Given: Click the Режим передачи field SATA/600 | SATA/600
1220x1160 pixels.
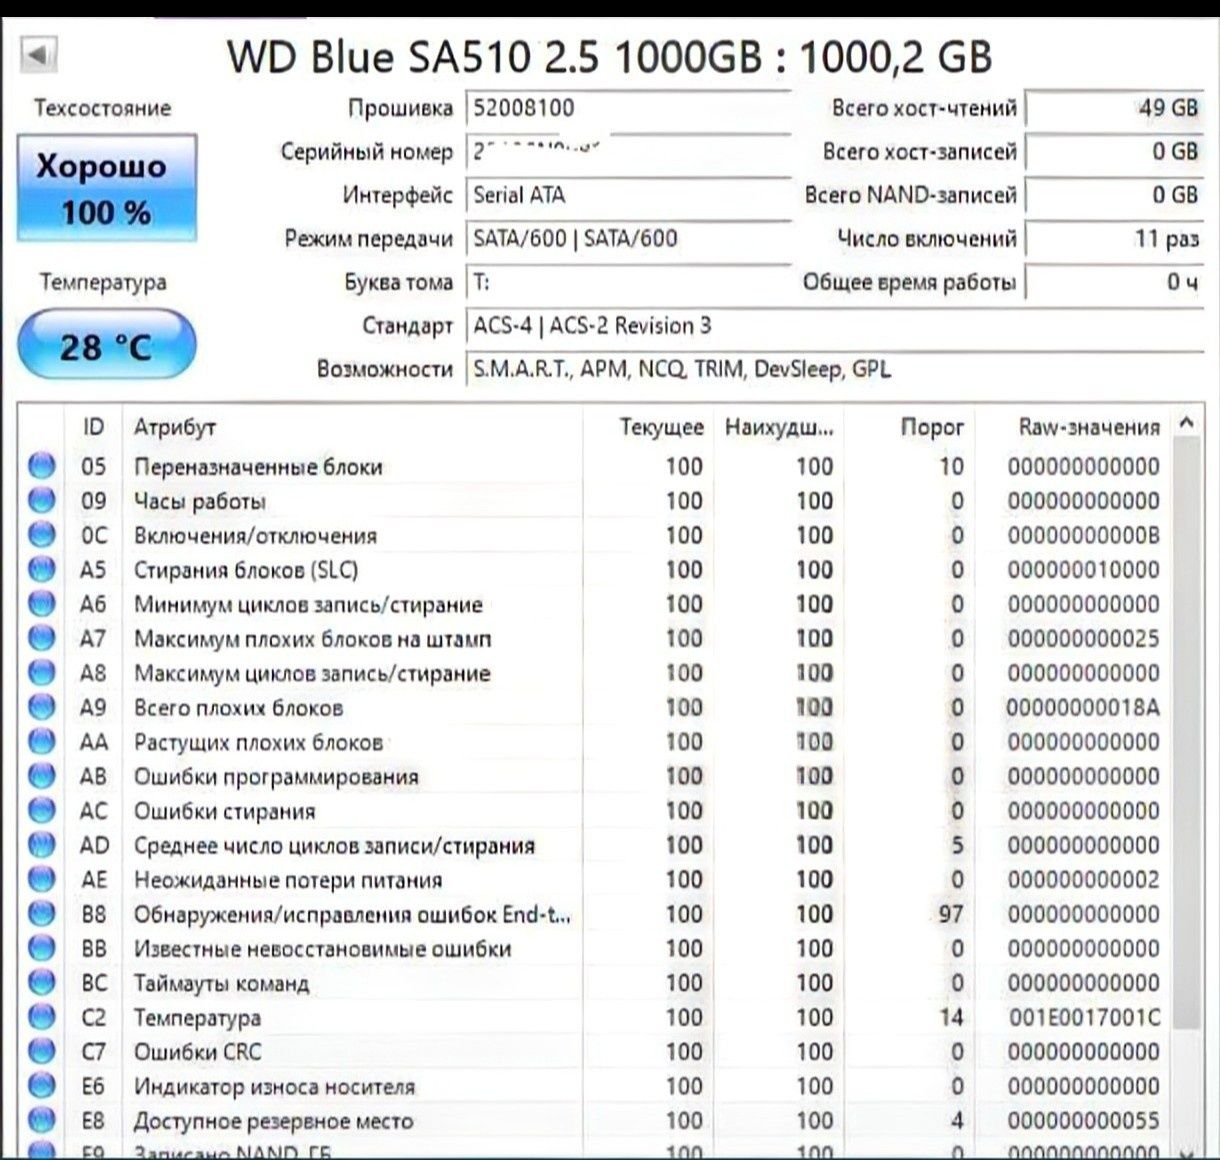Looking at the screenshot, I should pos(628,238).
